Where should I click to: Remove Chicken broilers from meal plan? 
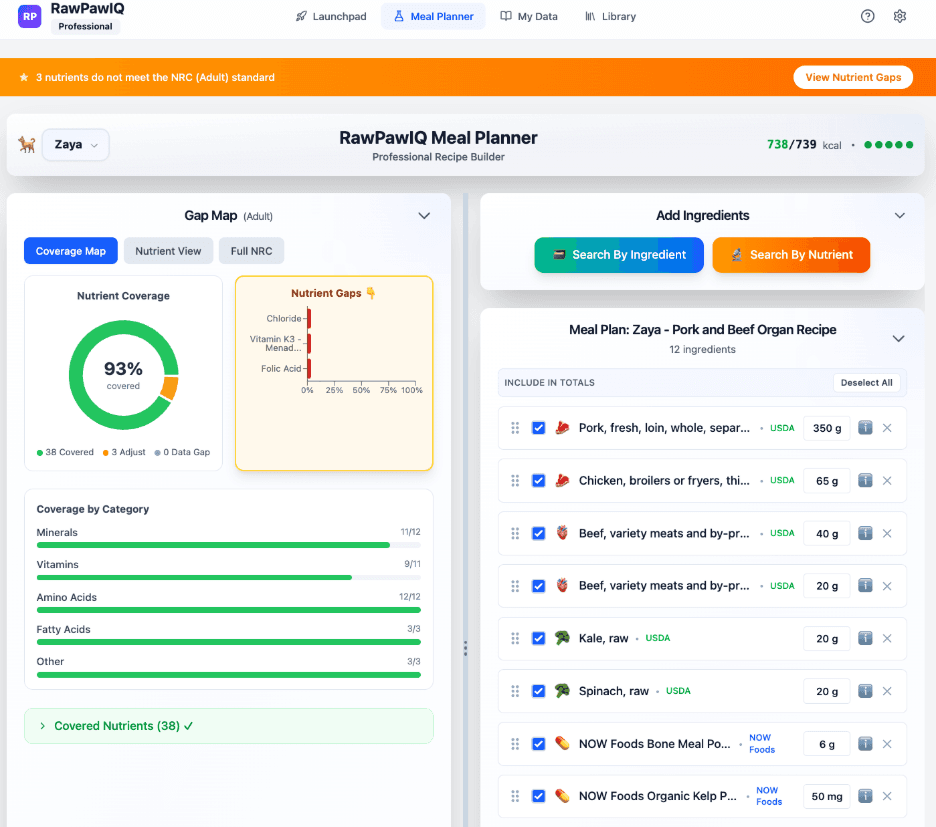[887, 480]
